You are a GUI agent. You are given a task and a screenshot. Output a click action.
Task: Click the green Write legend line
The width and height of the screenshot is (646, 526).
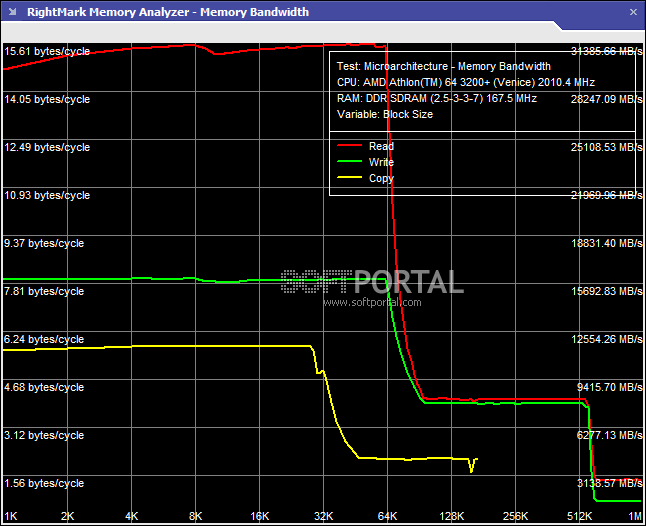coord(349,162)
